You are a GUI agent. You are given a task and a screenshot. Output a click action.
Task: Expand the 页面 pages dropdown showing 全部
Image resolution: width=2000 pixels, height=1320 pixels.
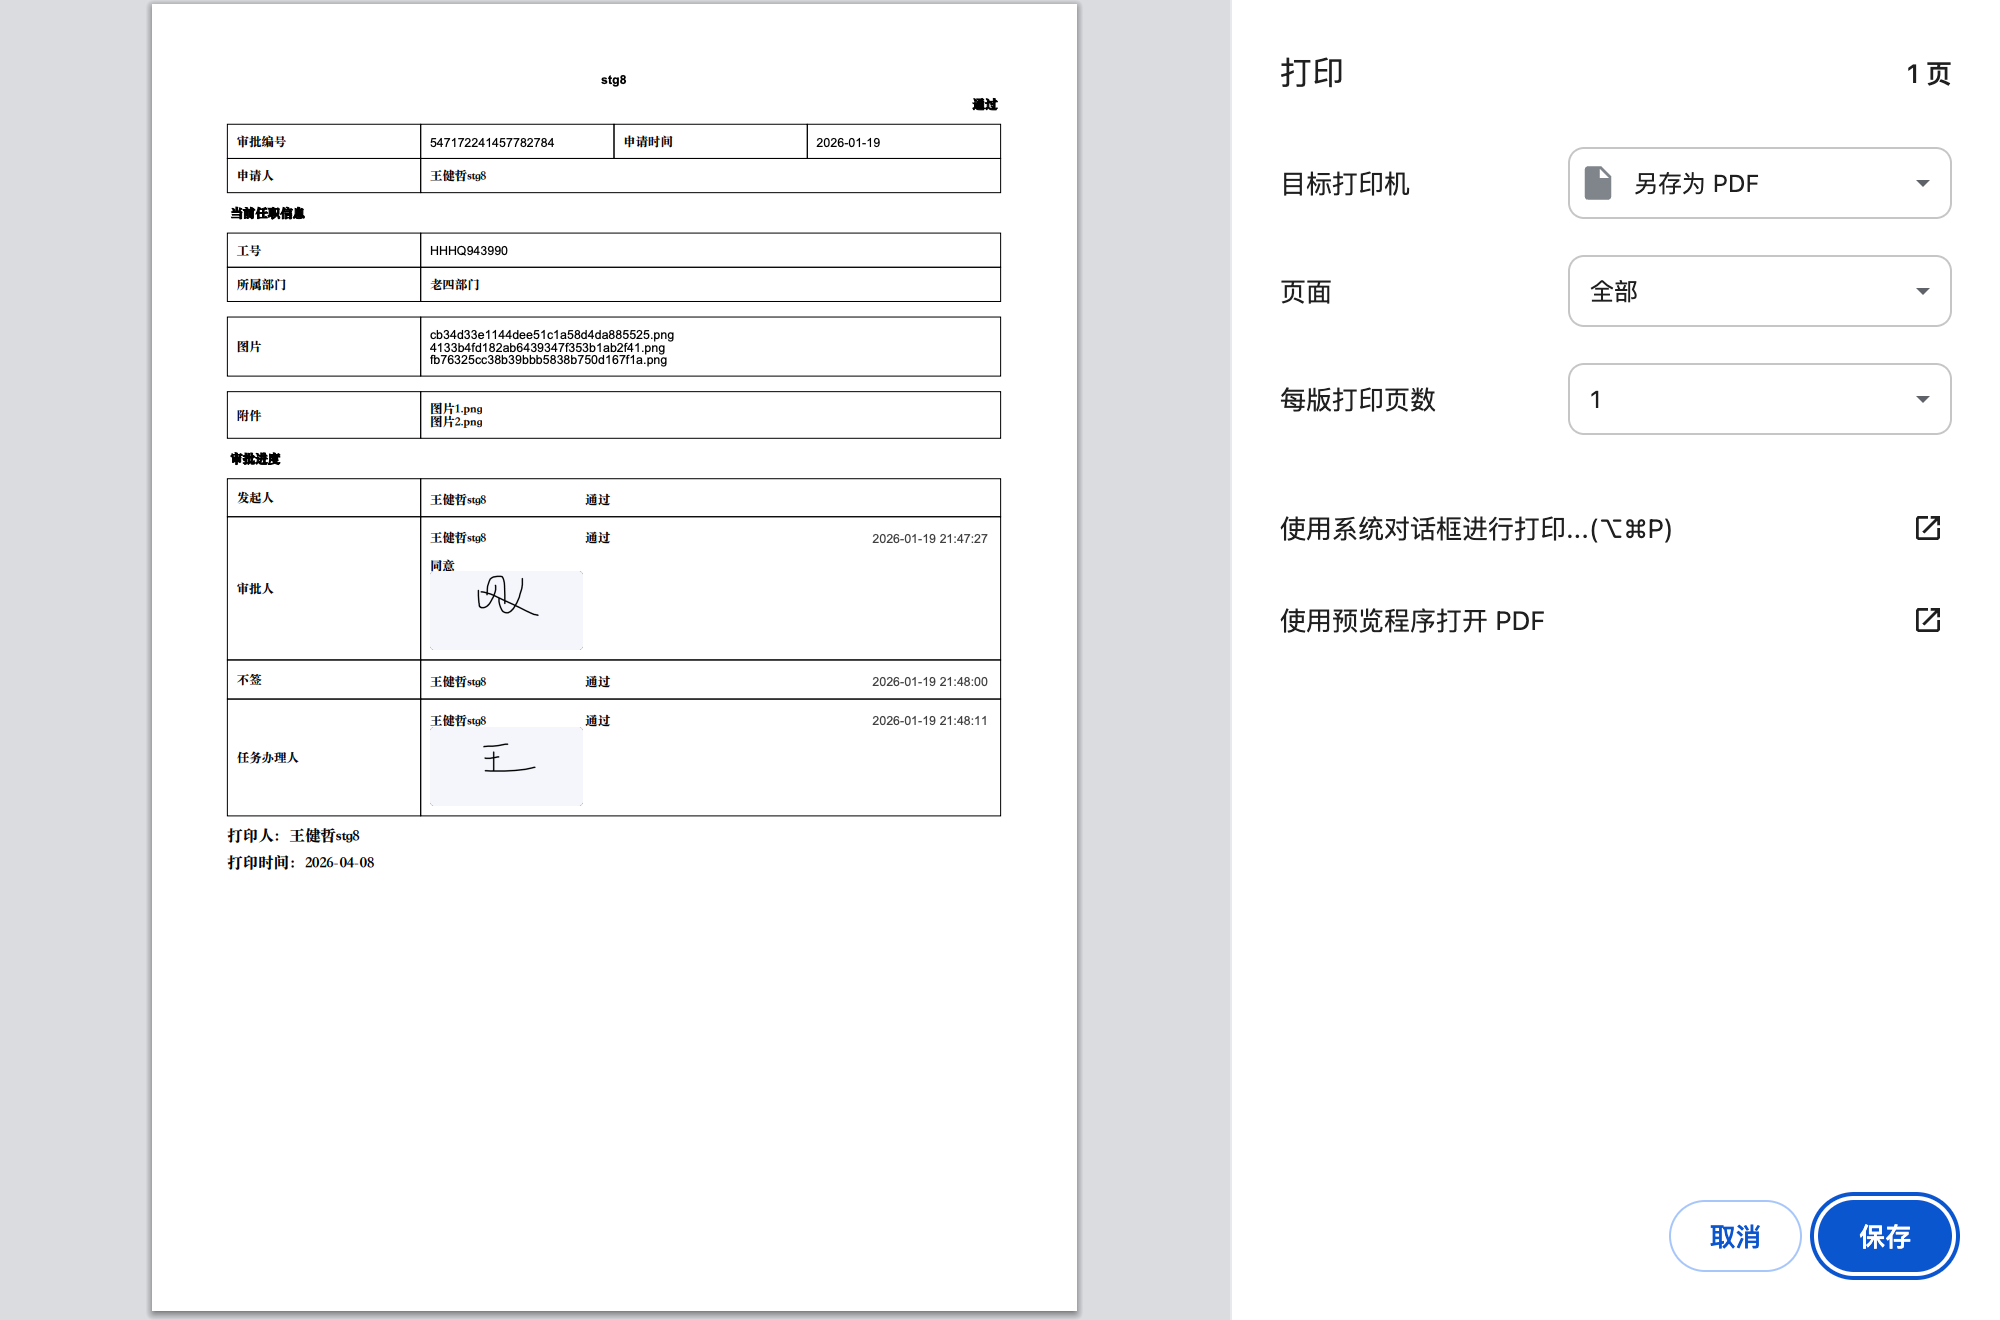pyautogui.click(x=1759, y=291)
